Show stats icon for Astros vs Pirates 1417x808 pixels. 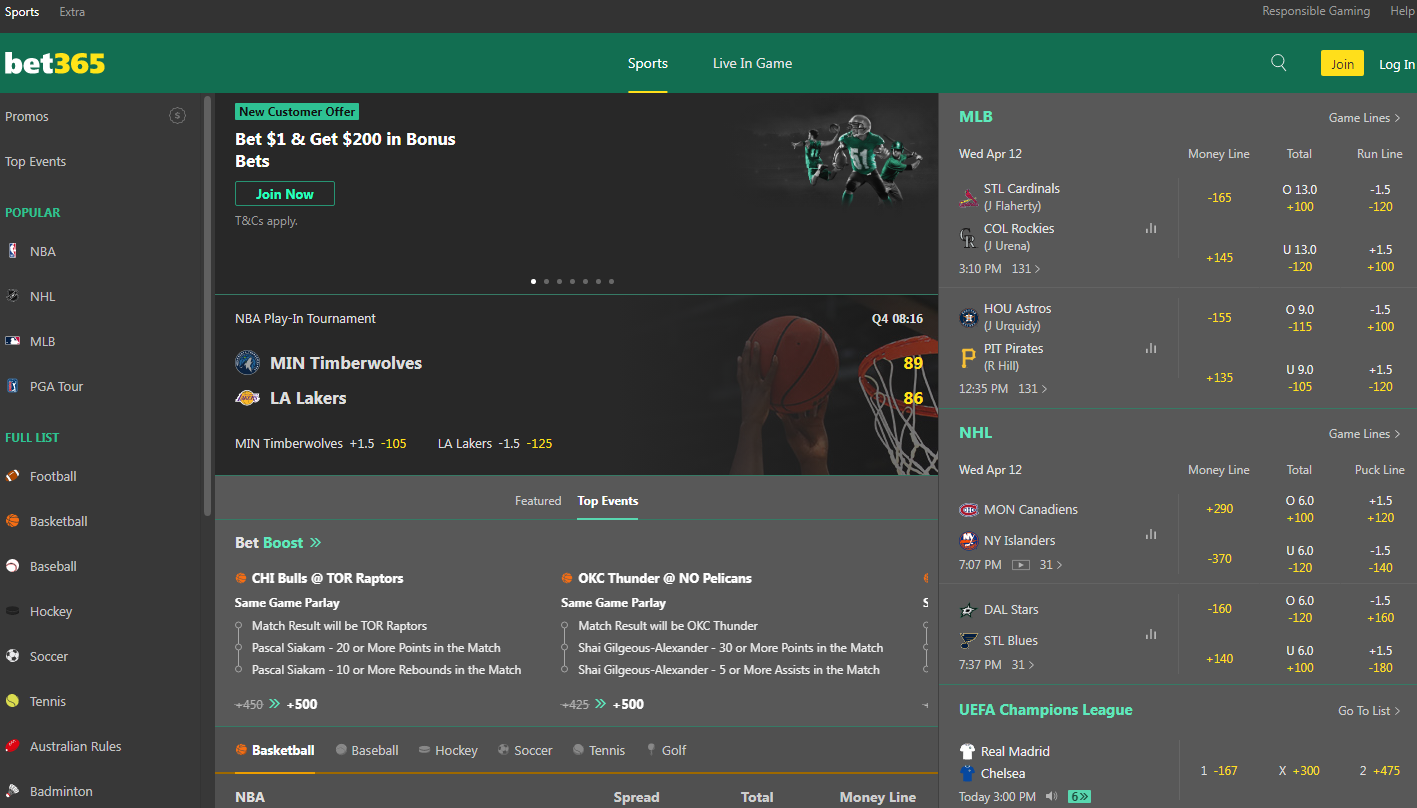(1151, 348)
